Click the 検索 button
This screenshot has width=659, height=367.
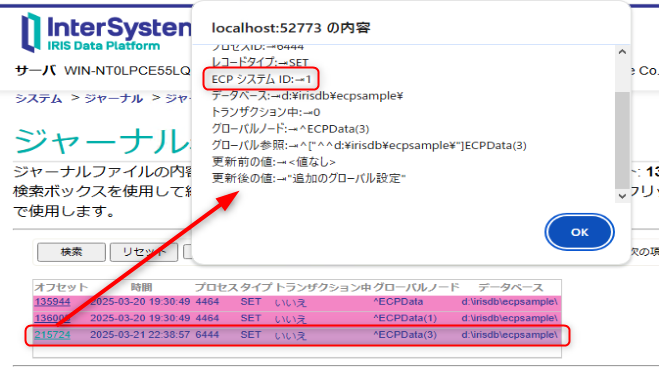tap(71, 252)
